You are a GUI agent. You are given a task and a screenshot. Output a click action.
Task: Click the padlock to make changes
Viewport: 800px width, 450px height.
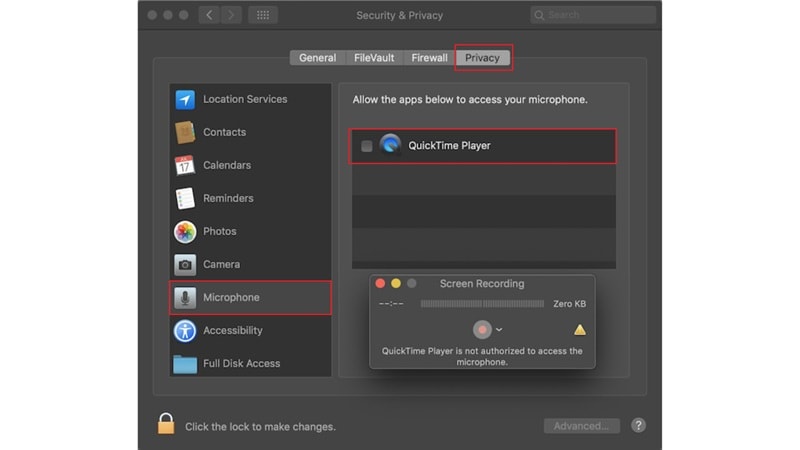(166, 424)
